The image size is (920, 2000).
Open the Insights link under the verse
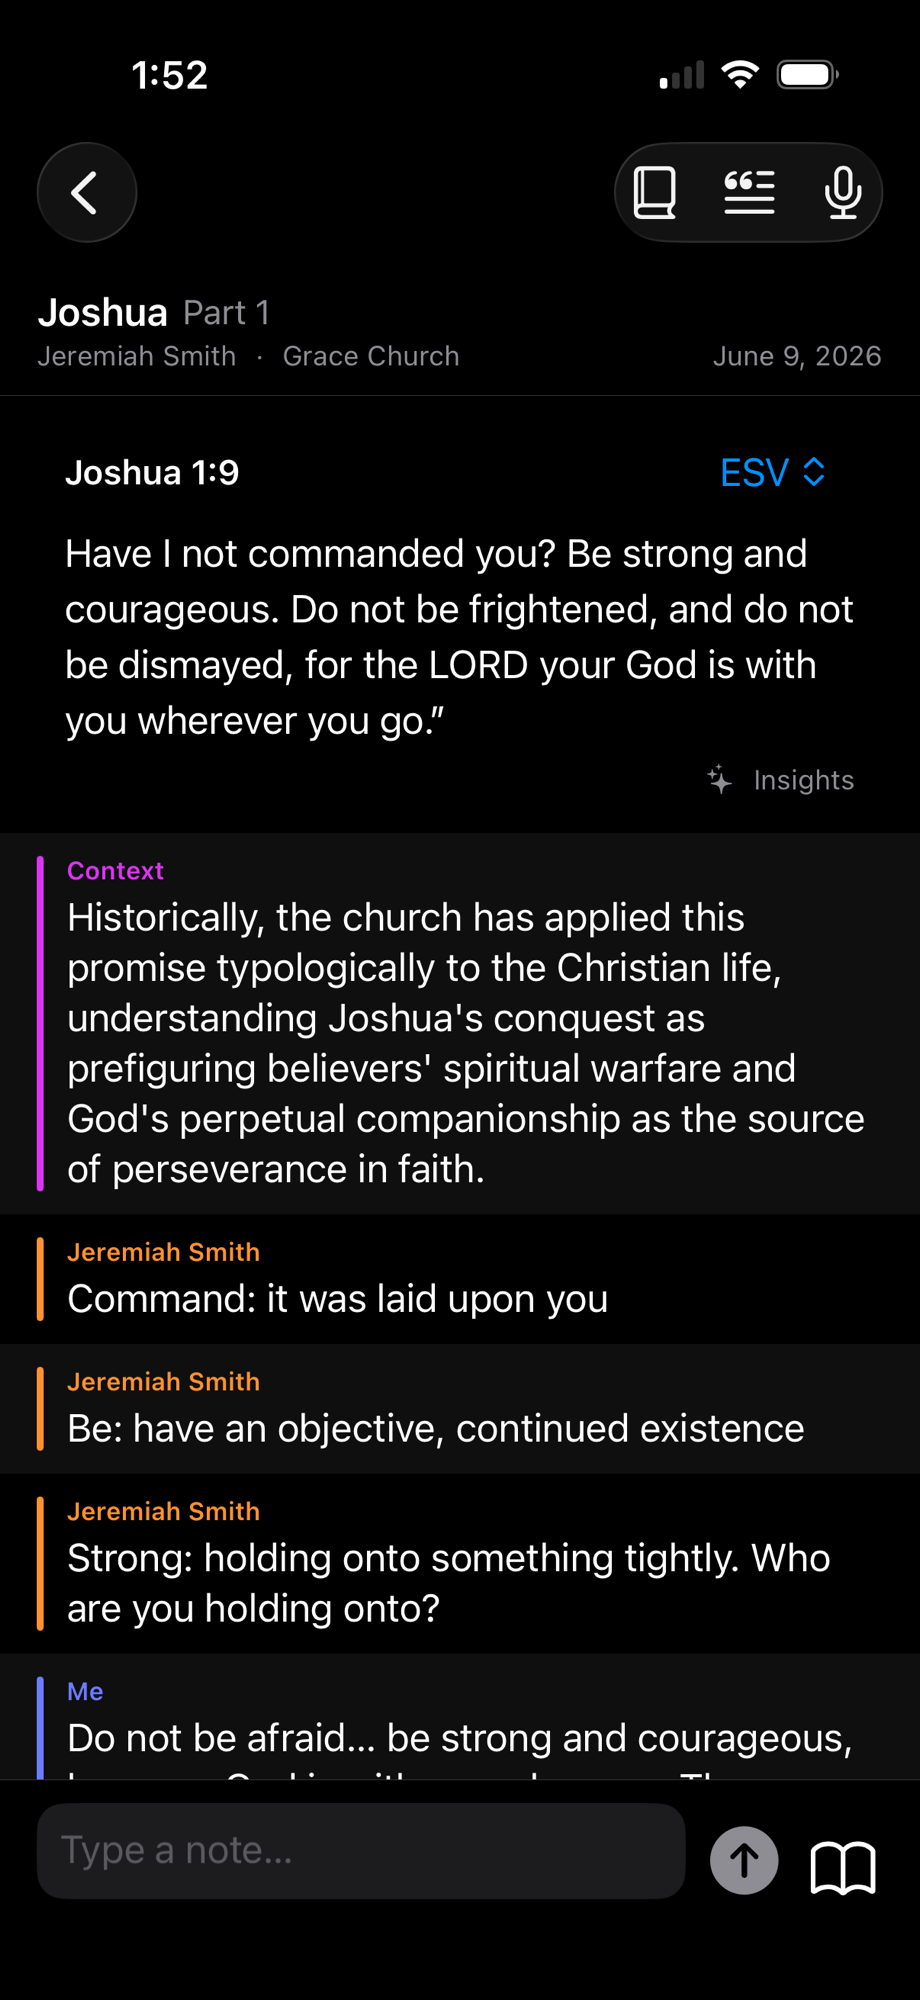coord(804,780)
